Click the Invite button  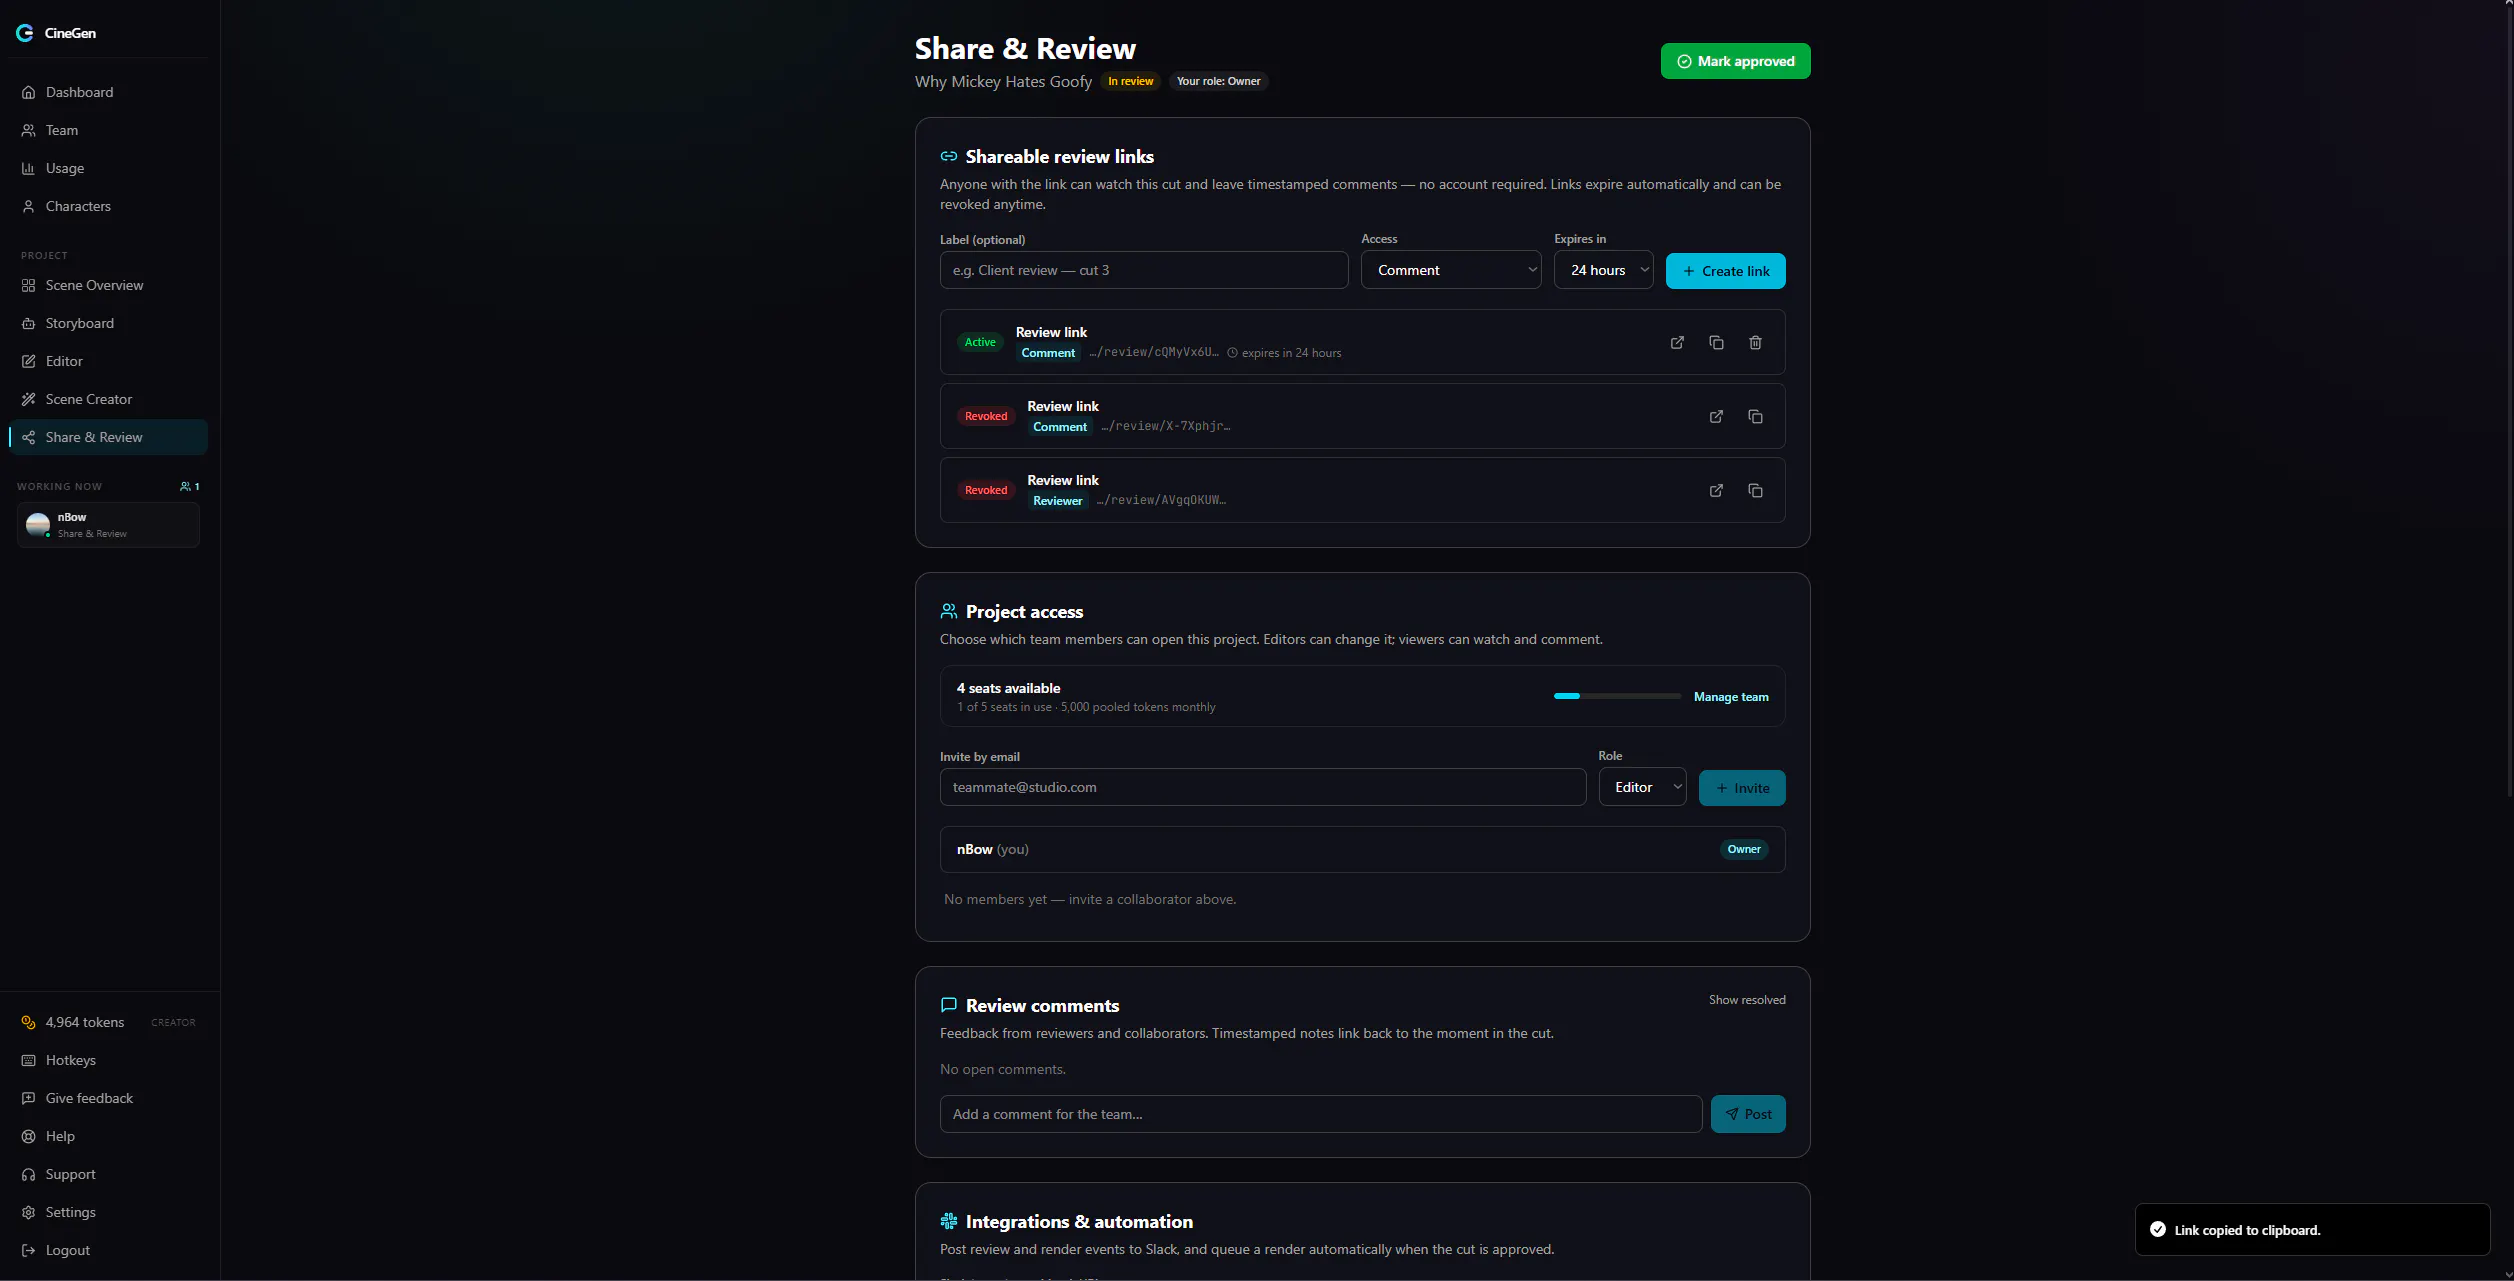1742,788
